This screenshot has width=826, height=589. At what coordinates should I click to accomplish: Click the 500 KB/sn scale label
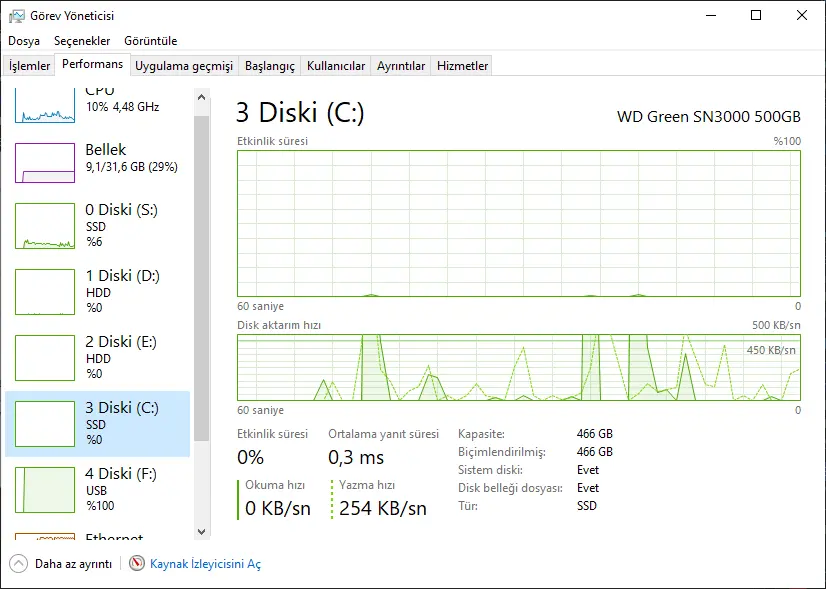(x=776, y=325)
